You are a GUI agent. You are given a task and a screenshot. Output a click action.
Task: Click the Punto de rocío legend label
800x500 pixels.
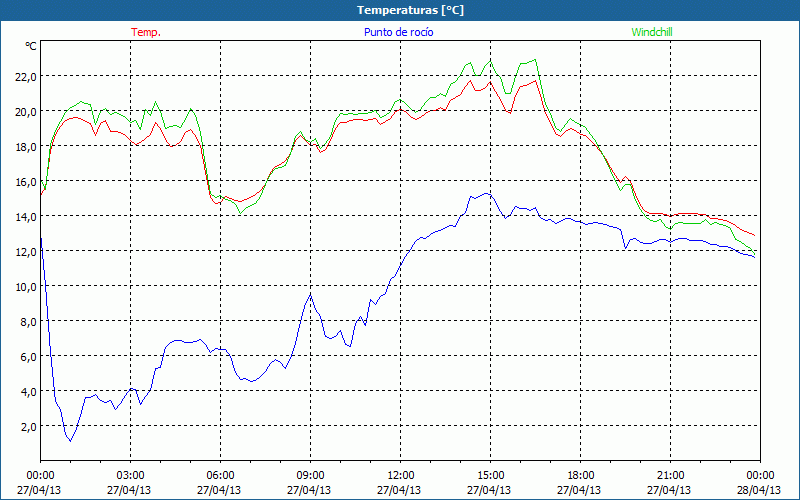(398, 32)
